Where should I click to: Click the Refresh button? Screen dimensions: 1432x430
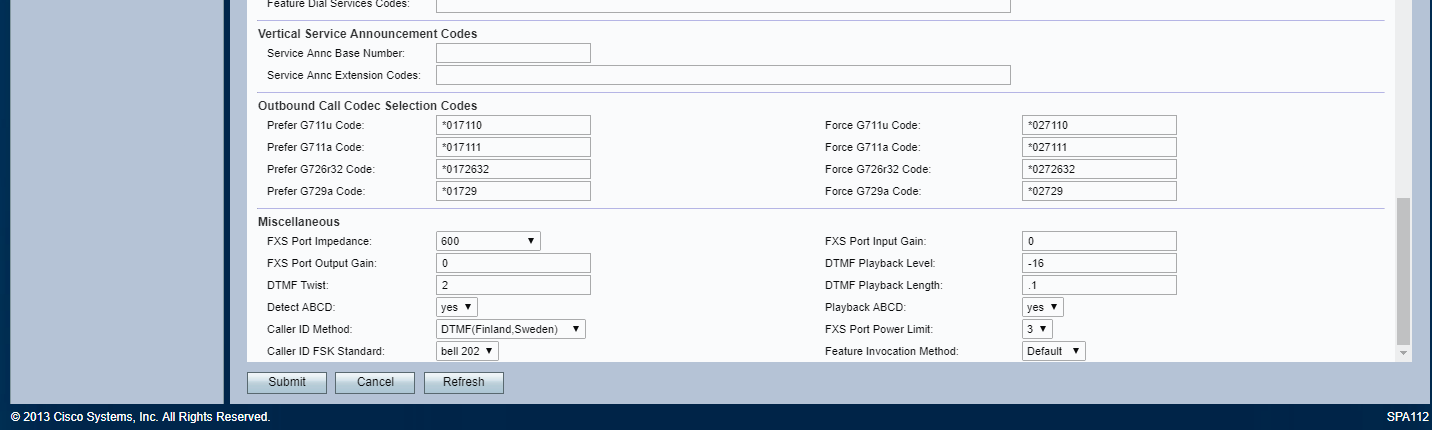pos(464,382)
